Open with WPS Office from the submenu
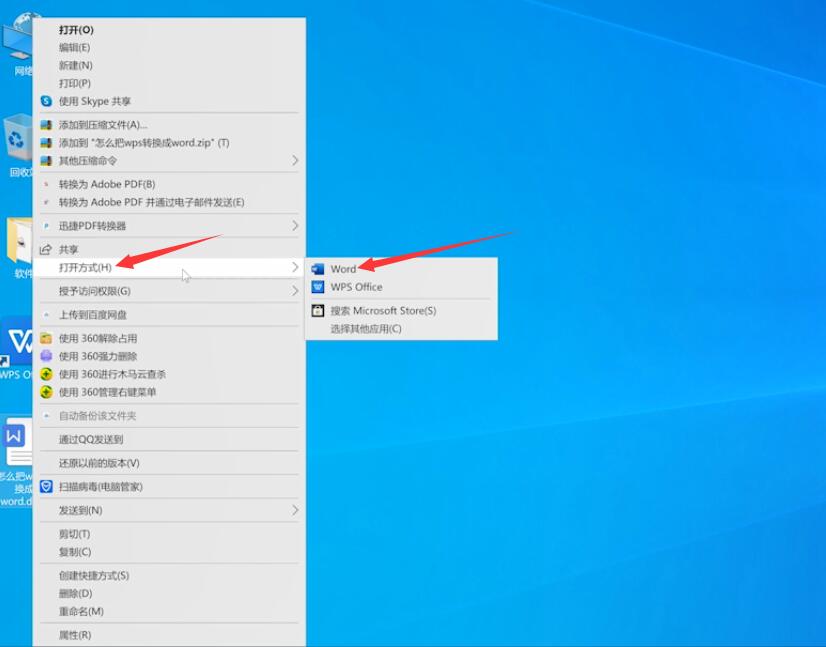 pyautogui.click(x=401, y=287)
